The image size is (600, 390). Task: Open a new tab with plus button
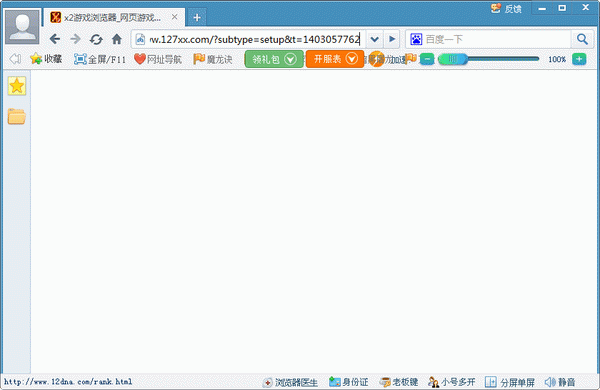point(197,17)
